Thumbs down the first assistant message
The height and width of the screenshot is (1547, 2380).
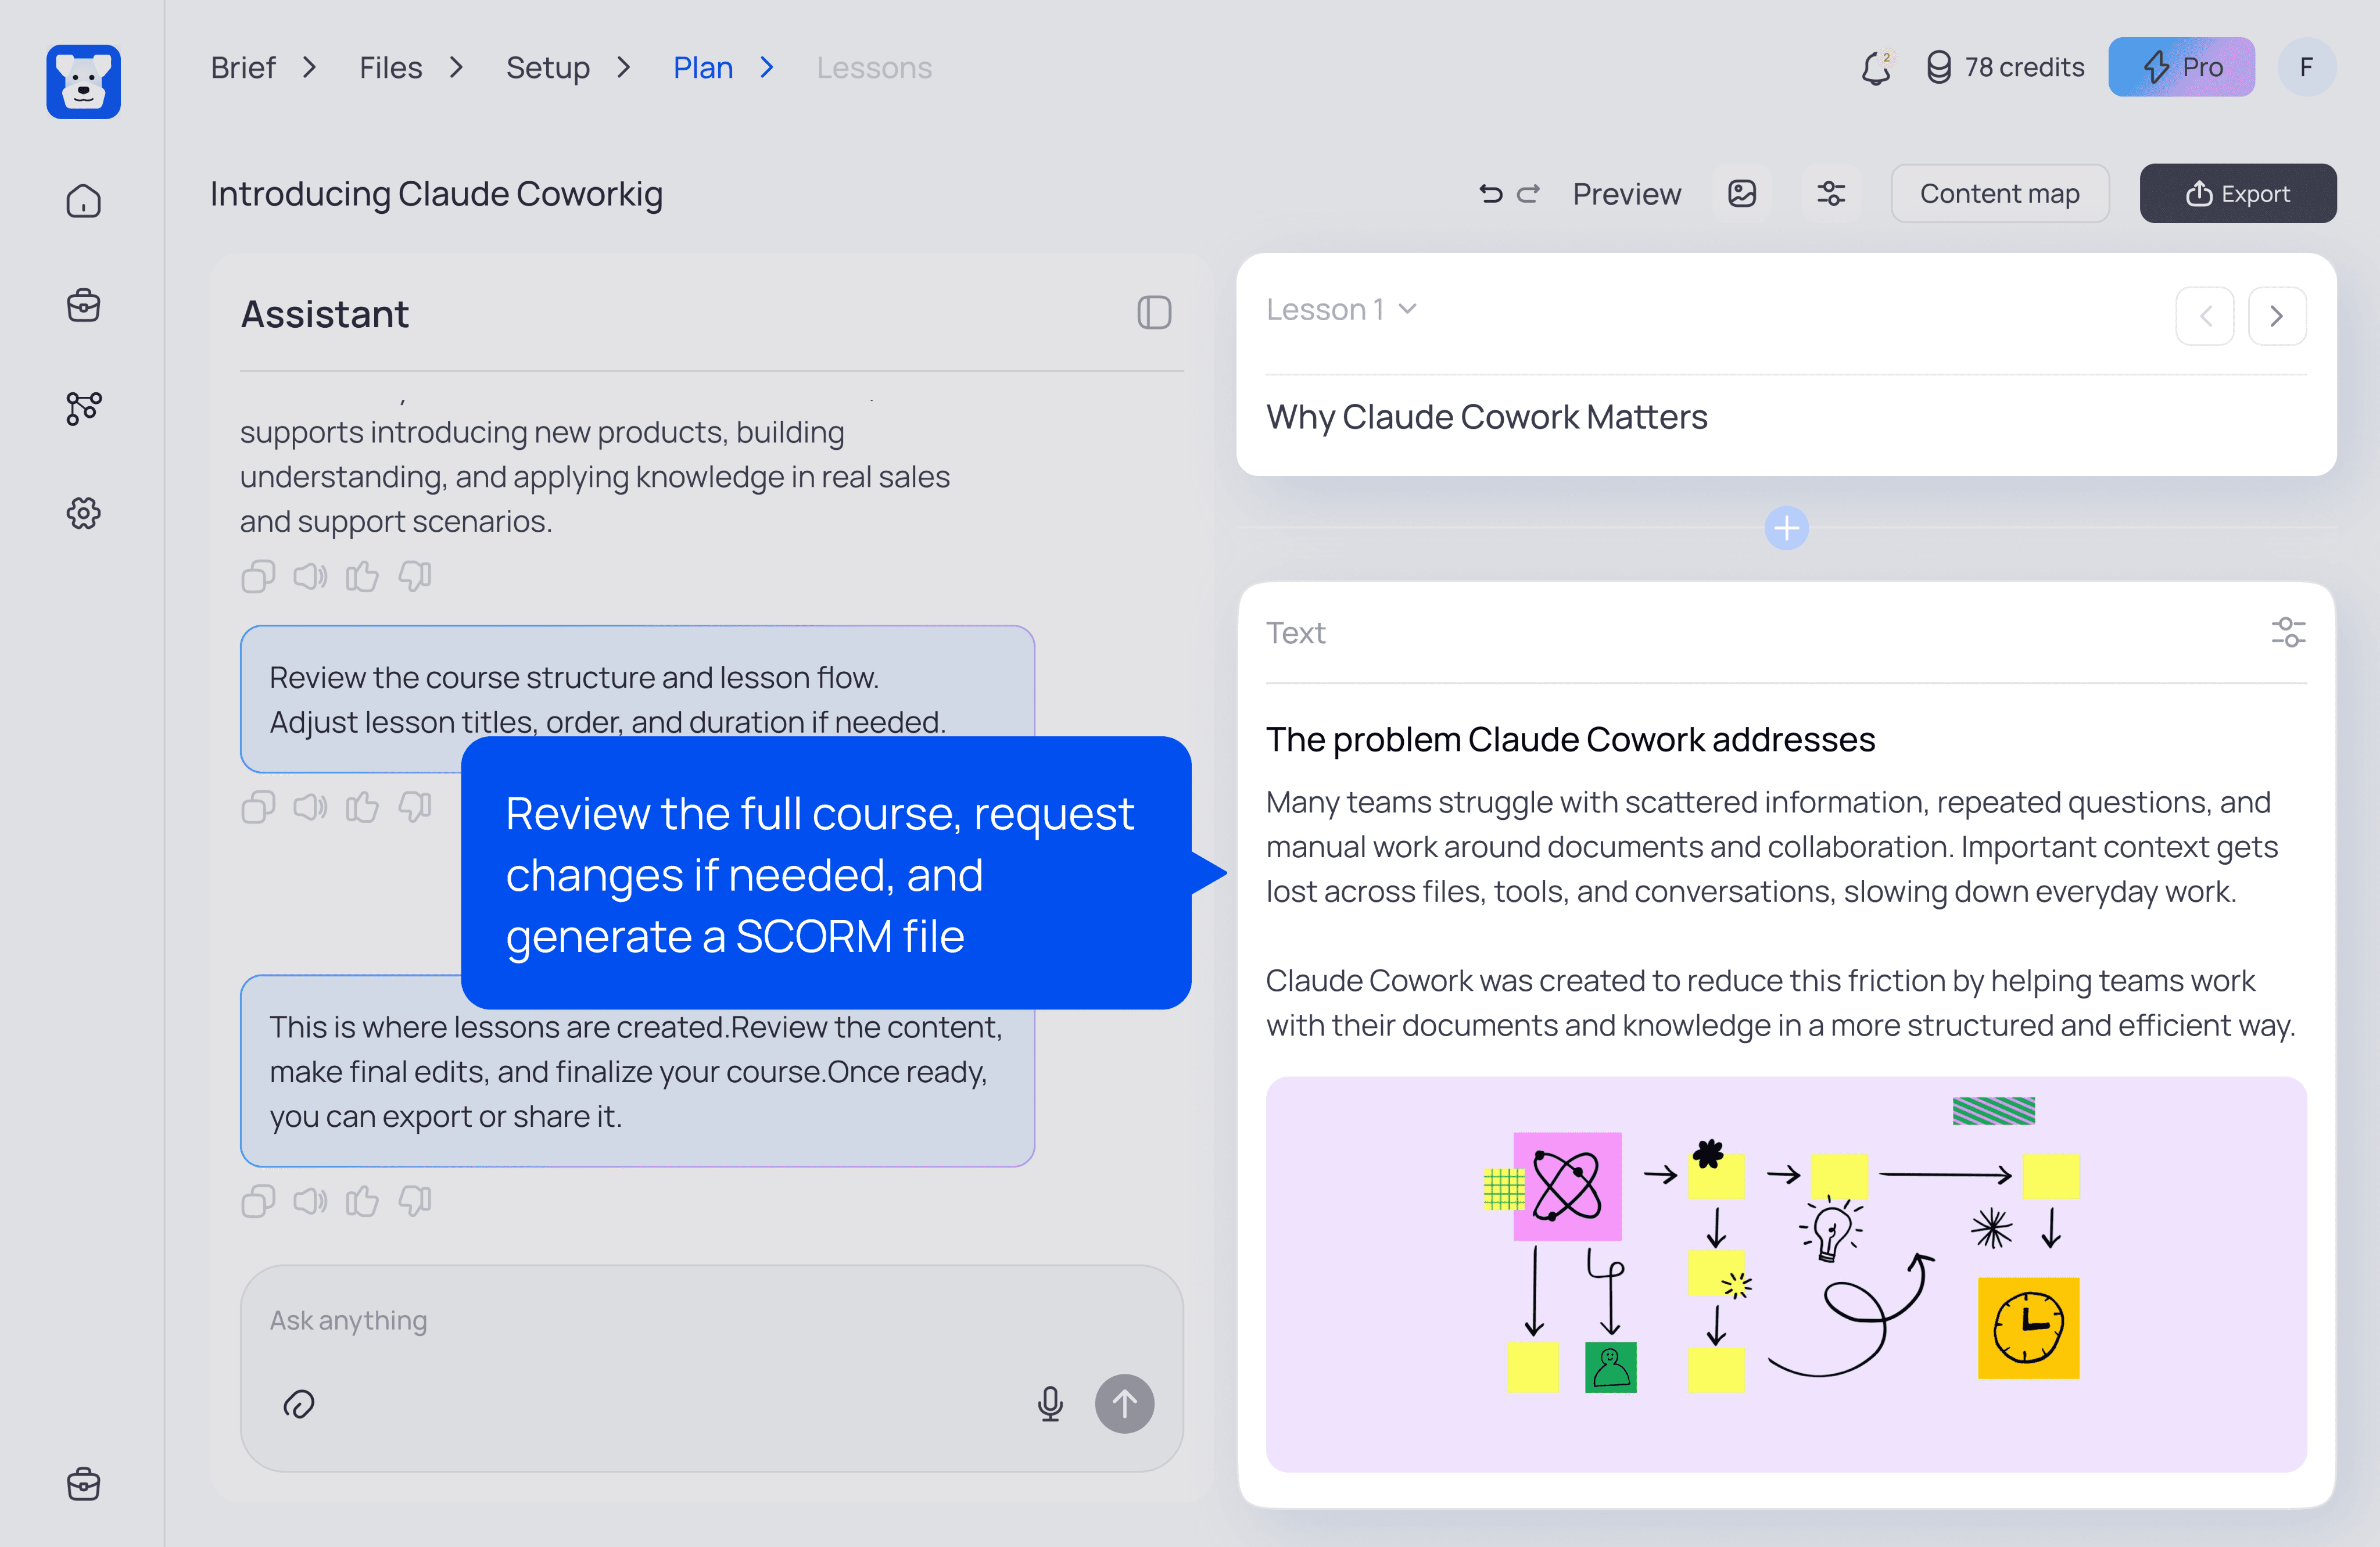[x=415, y=576]
